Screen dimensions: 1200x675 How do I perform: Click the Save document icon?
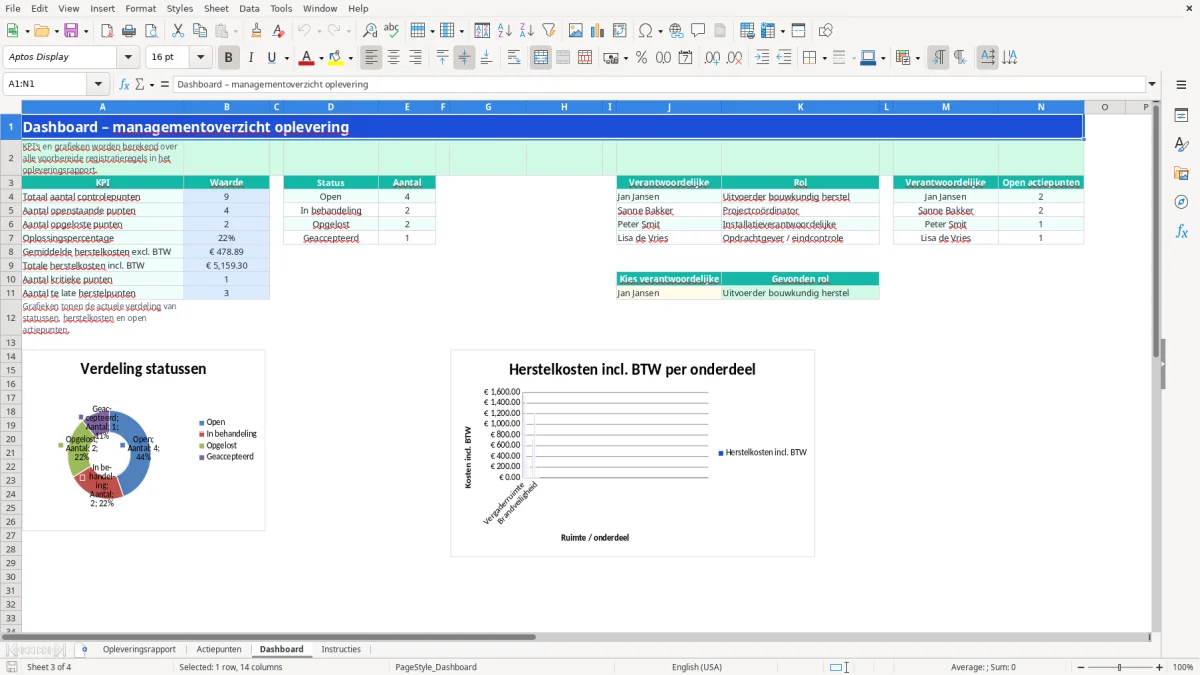71,31
